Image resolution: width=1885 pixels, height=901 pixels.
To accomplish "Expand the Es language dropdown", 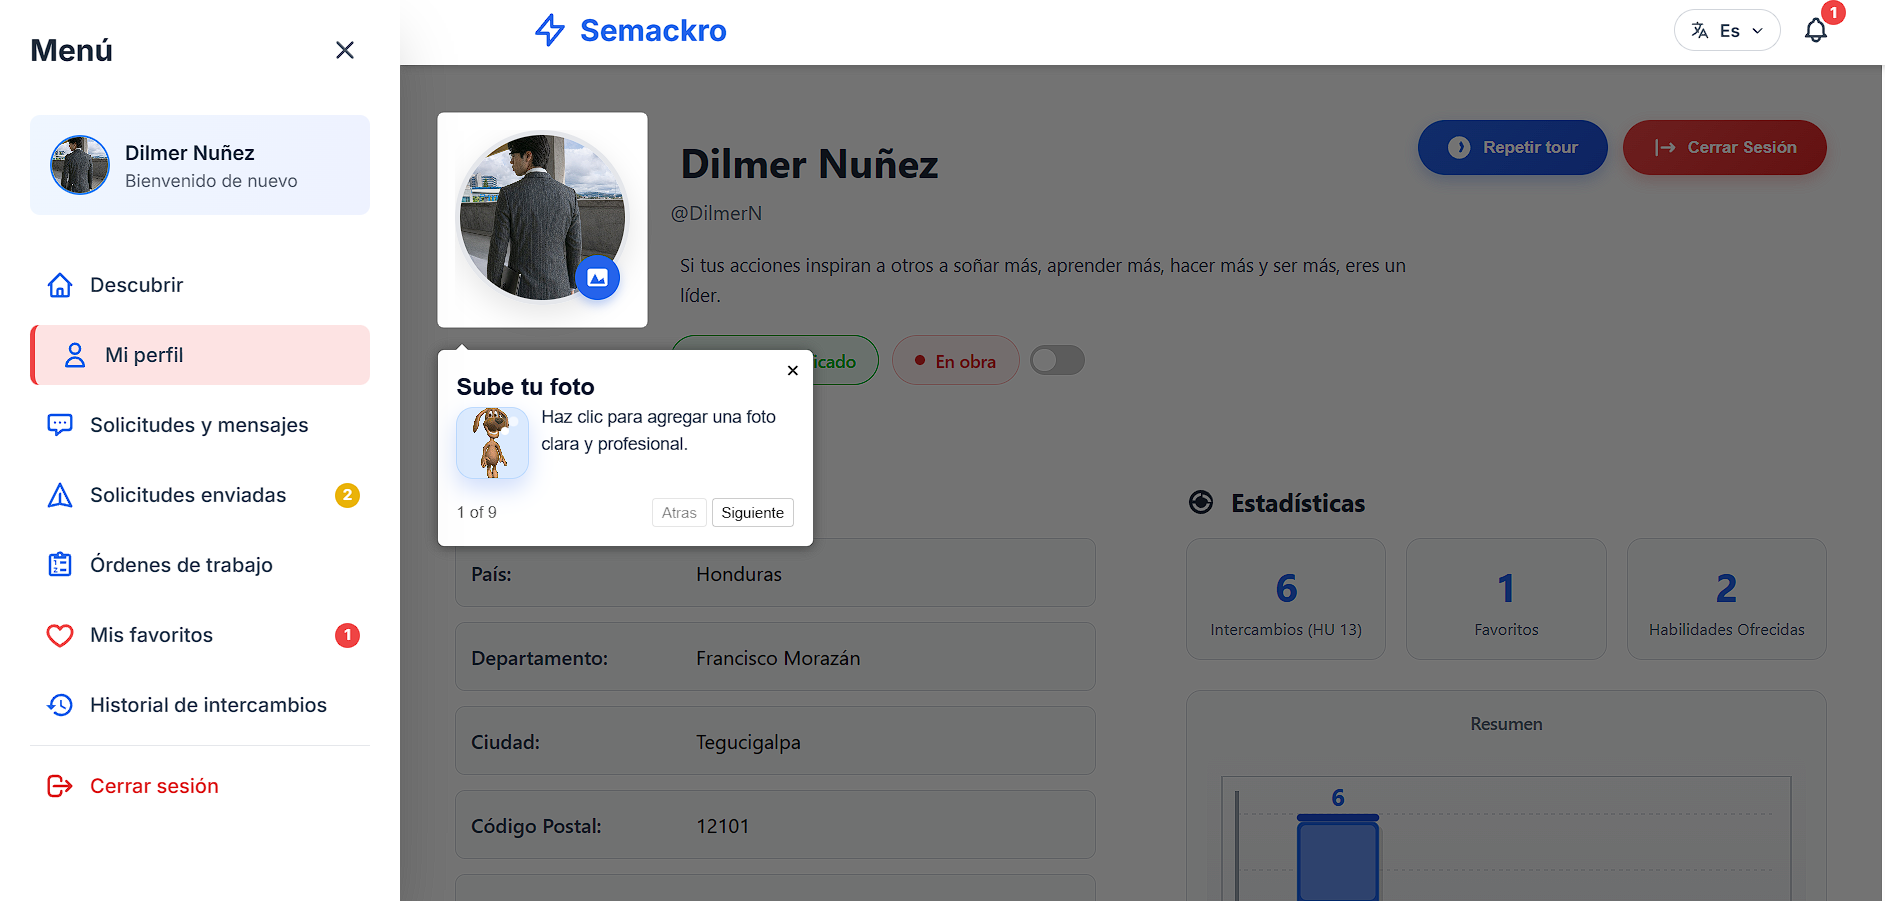I will click(x=1727, y=31).
